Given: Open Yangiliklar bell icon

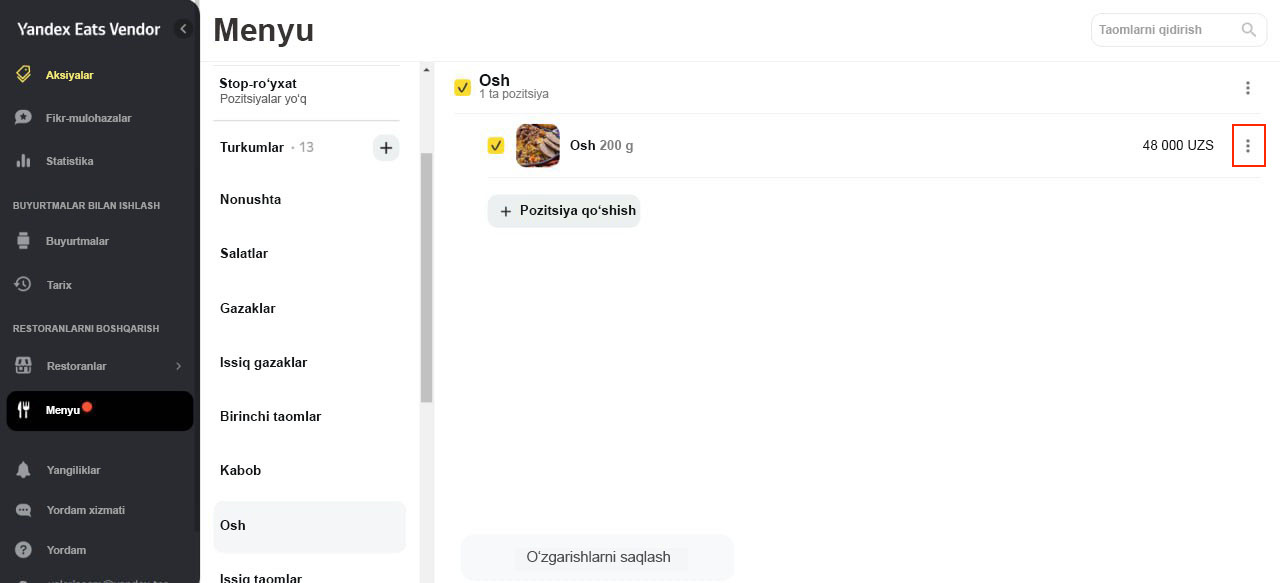Looking at the screenshot, I should 23,470.
